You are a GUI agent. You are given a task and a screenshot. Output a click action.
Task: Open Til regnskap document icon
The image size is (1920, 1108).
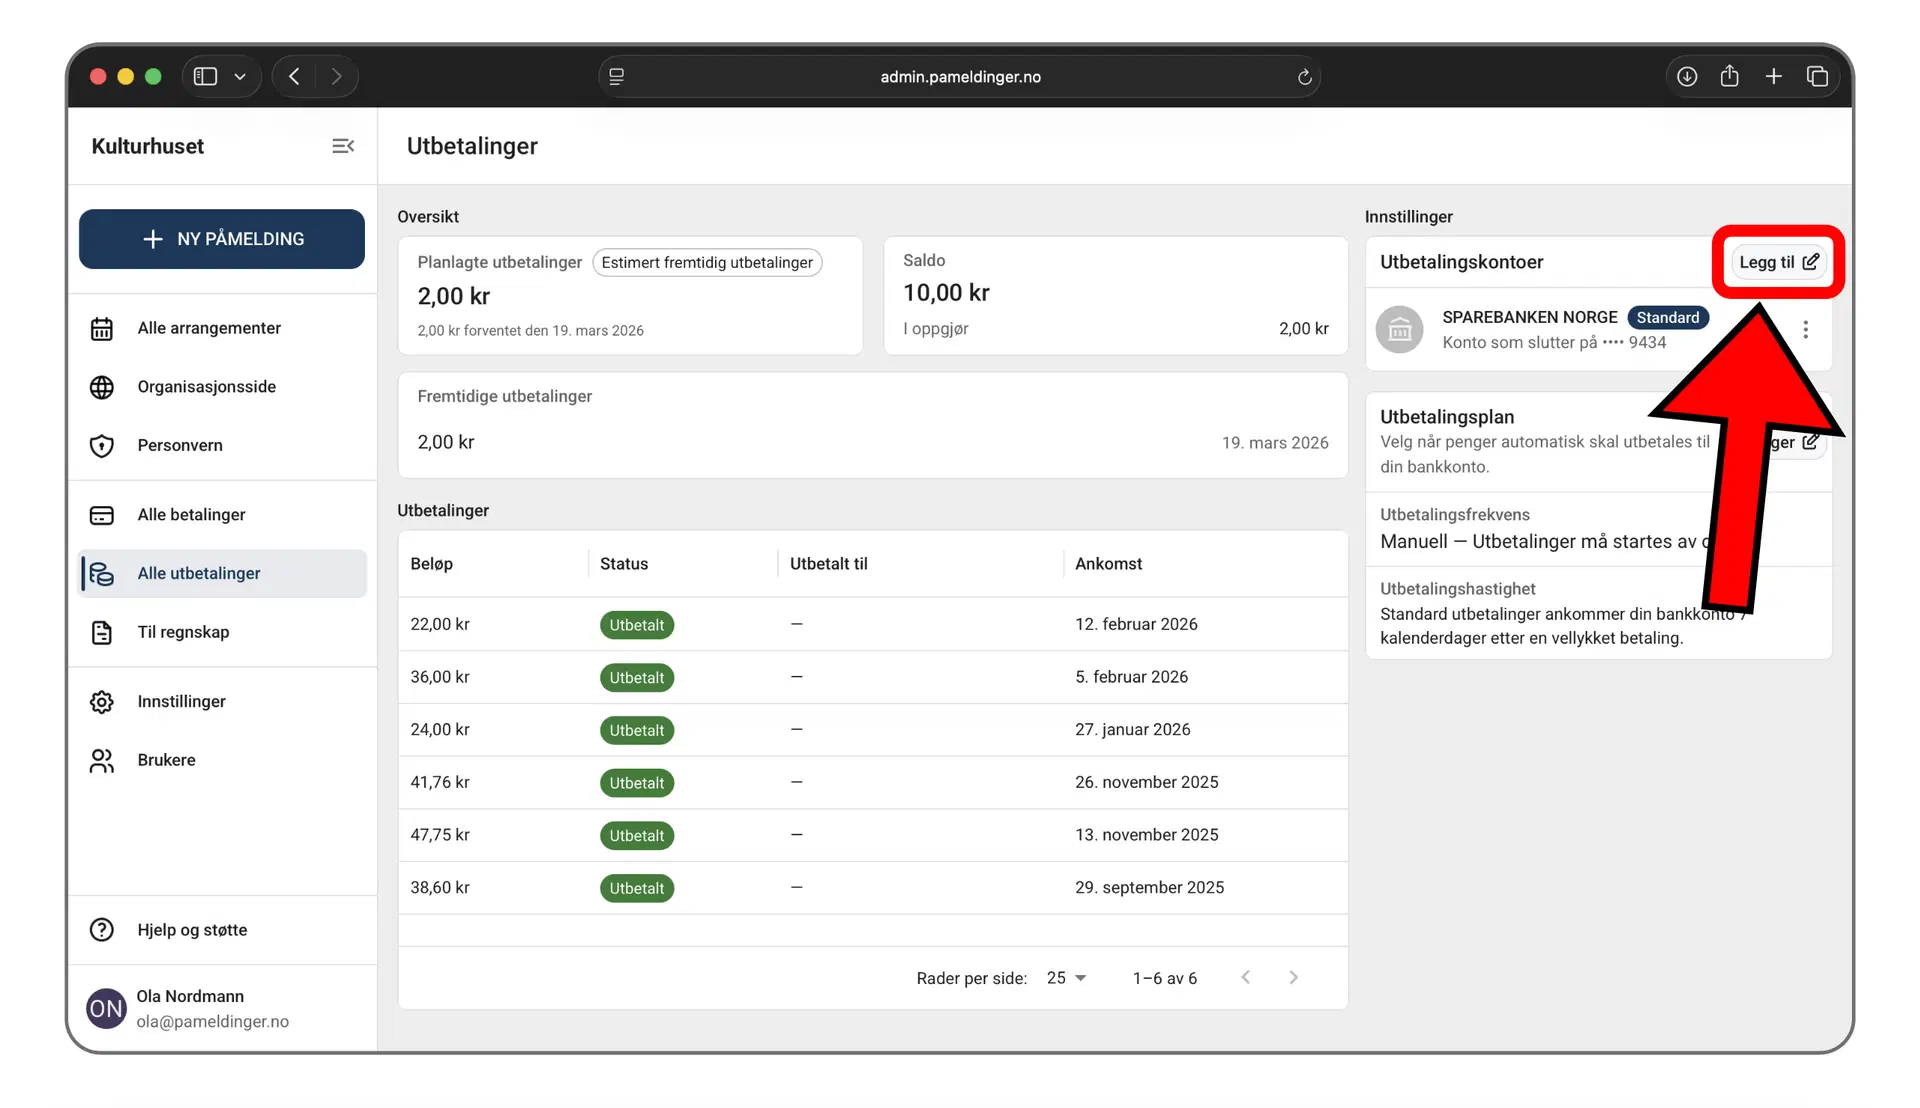point(102,633)
